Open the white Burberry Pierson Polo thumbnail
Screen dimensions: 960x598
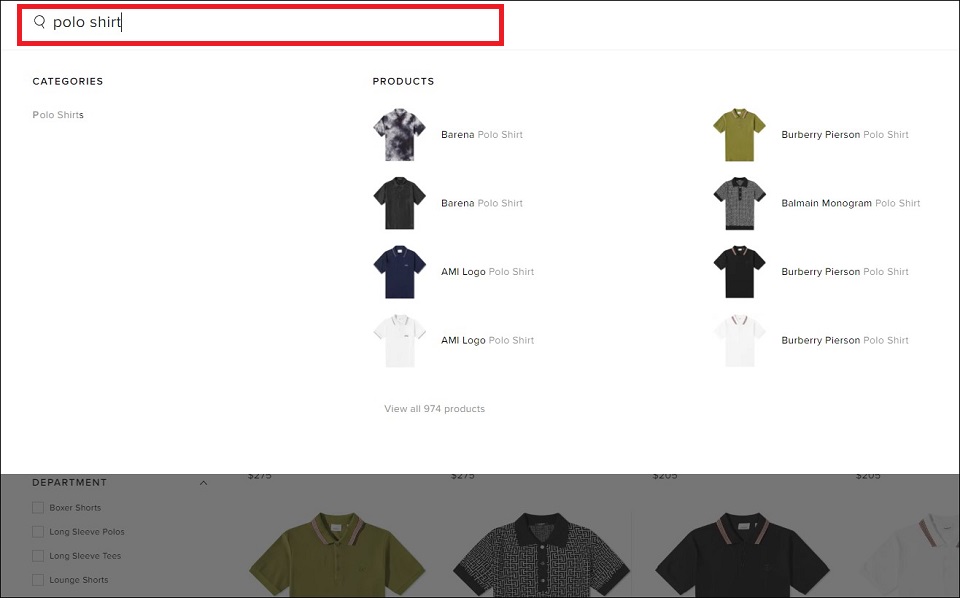pos(740,340)
